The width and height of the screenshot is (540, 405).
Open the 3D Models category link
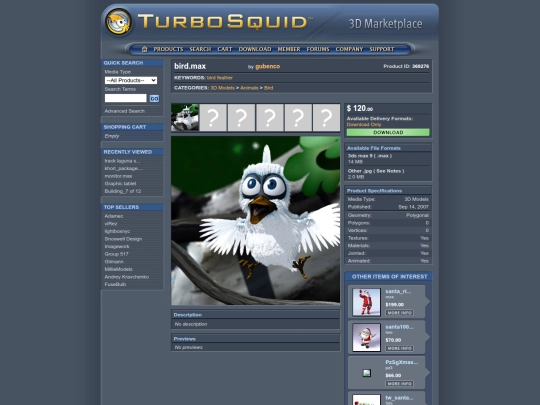222,88
